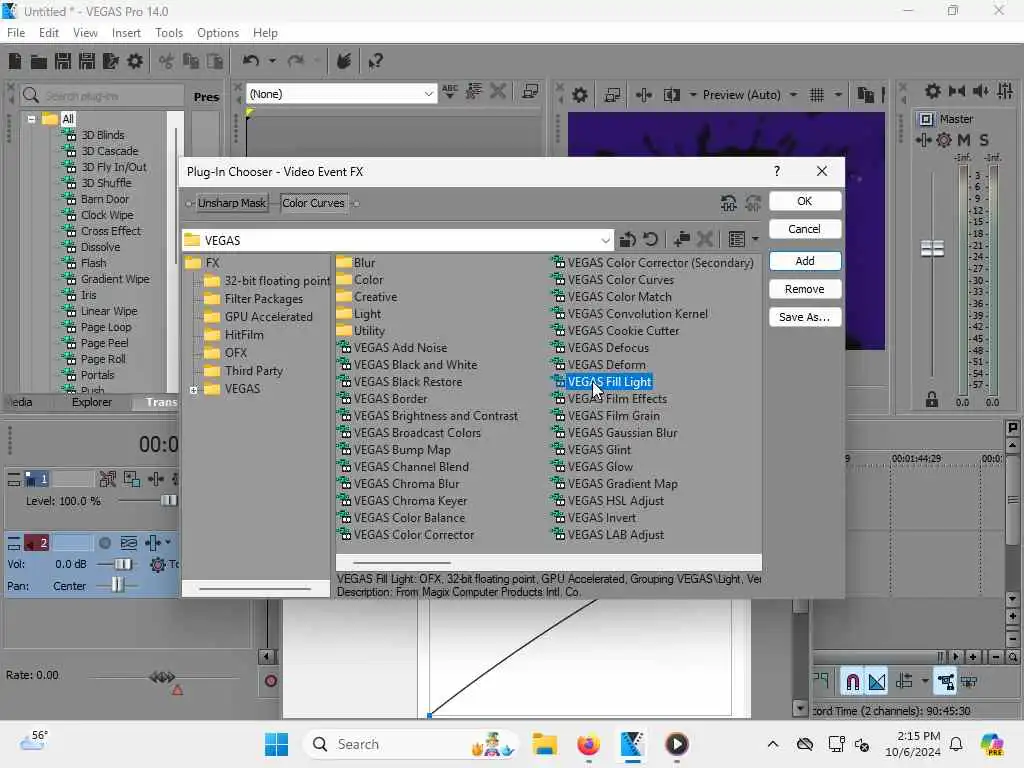Click the Undo arrow in the toolbar
Image resolution: width=1024 pixels, height=768 pixels.
(x=250, y=61)
